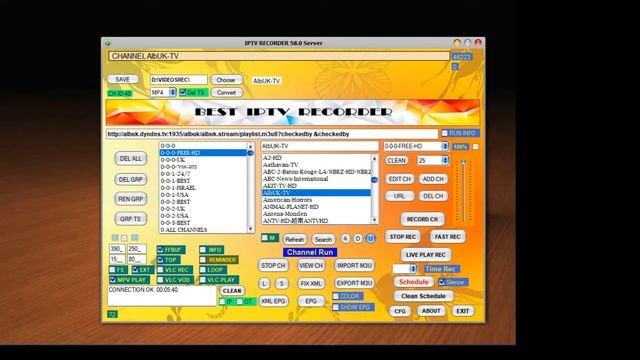
Task: Enable the VLC VOD checkbox
Action: pyautogui.click(x=160, y=280)
